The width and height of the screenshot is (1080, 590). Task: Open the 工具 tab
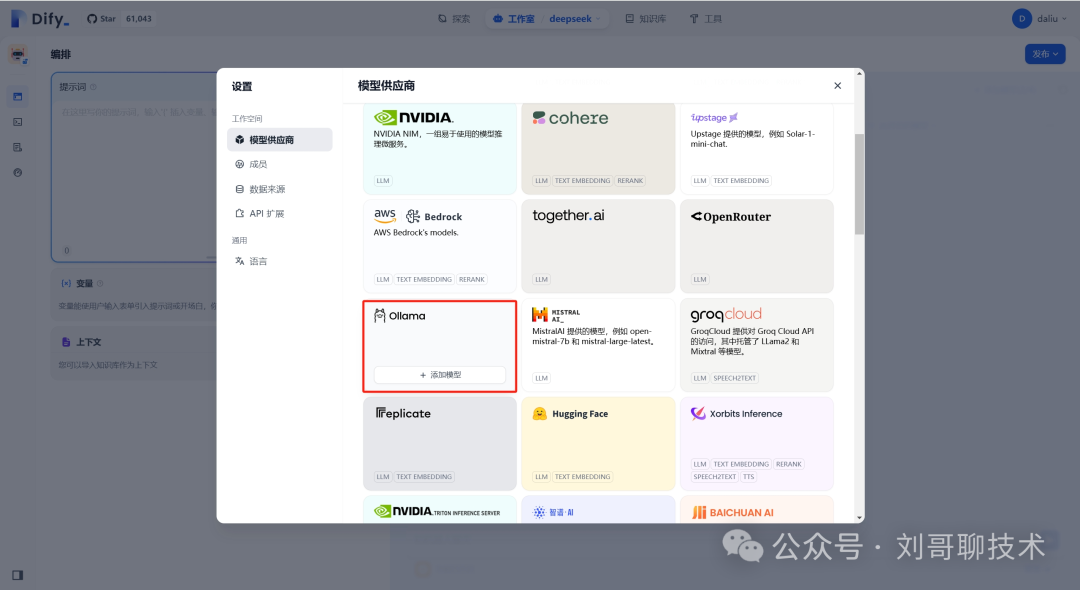click(x=706, y=19)
